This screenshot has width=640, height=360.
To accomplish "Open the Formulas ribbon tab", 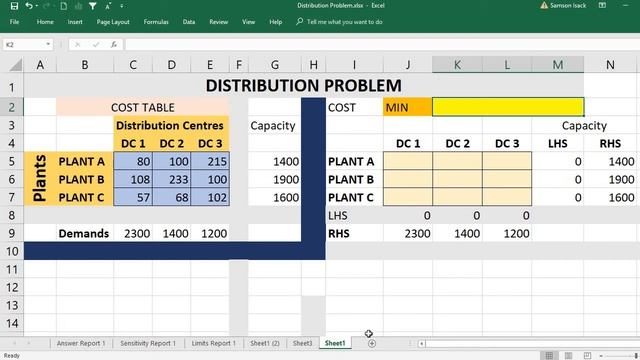I will pyautogui.click(x=156, y=22).
